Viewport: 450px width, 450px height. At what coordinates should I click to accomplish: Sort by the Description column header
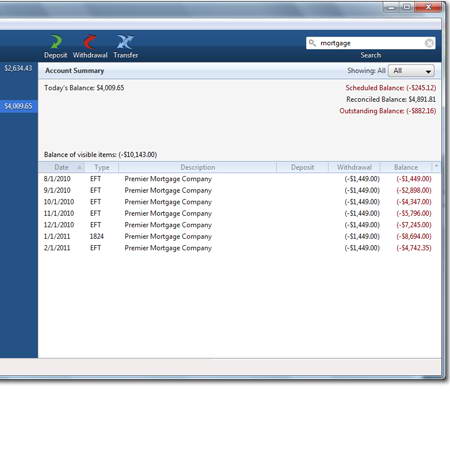198,167
